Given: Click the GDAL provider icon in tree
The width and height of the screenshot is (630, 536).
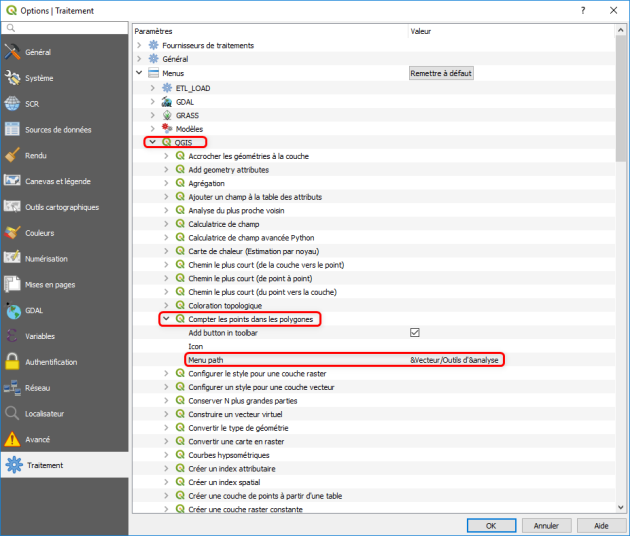Looking at the screenshot, I should point(167,102).
